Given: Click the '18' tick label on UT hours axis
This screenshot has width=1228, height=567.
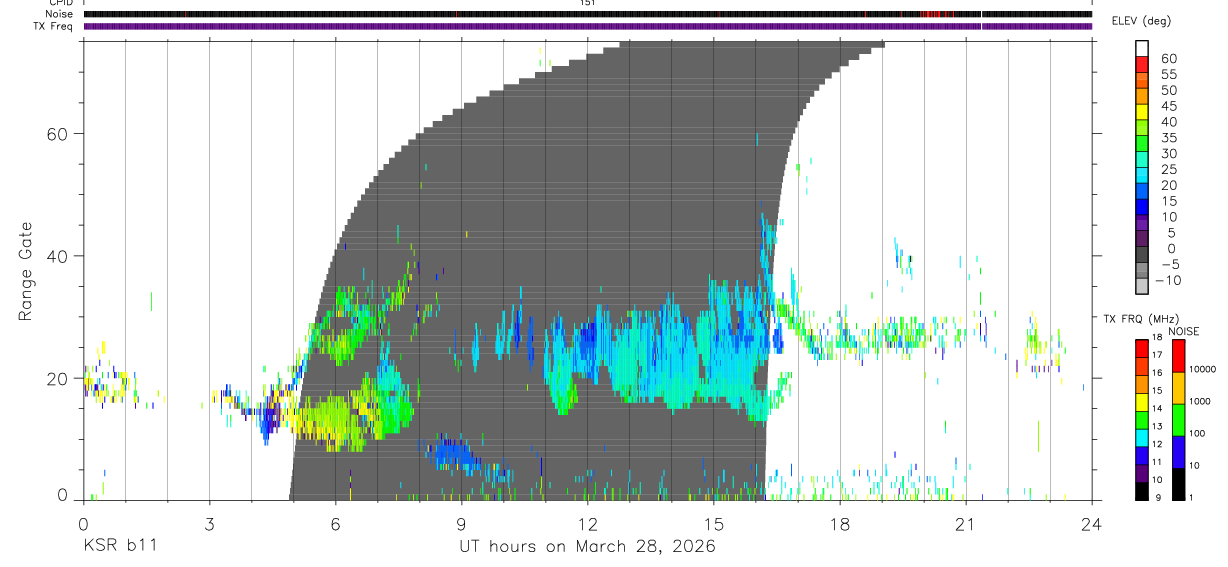Looking at the screenshot, I should click(839, 524).
